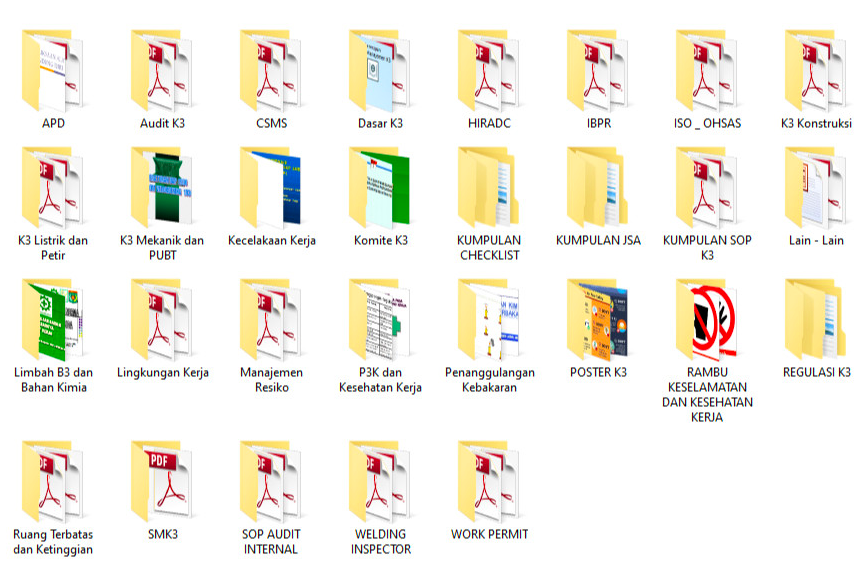Click the "Ruang Terbatas dan Ketinggian" label
This screenshot has height=588, width=865.
[x=53, y=542]
